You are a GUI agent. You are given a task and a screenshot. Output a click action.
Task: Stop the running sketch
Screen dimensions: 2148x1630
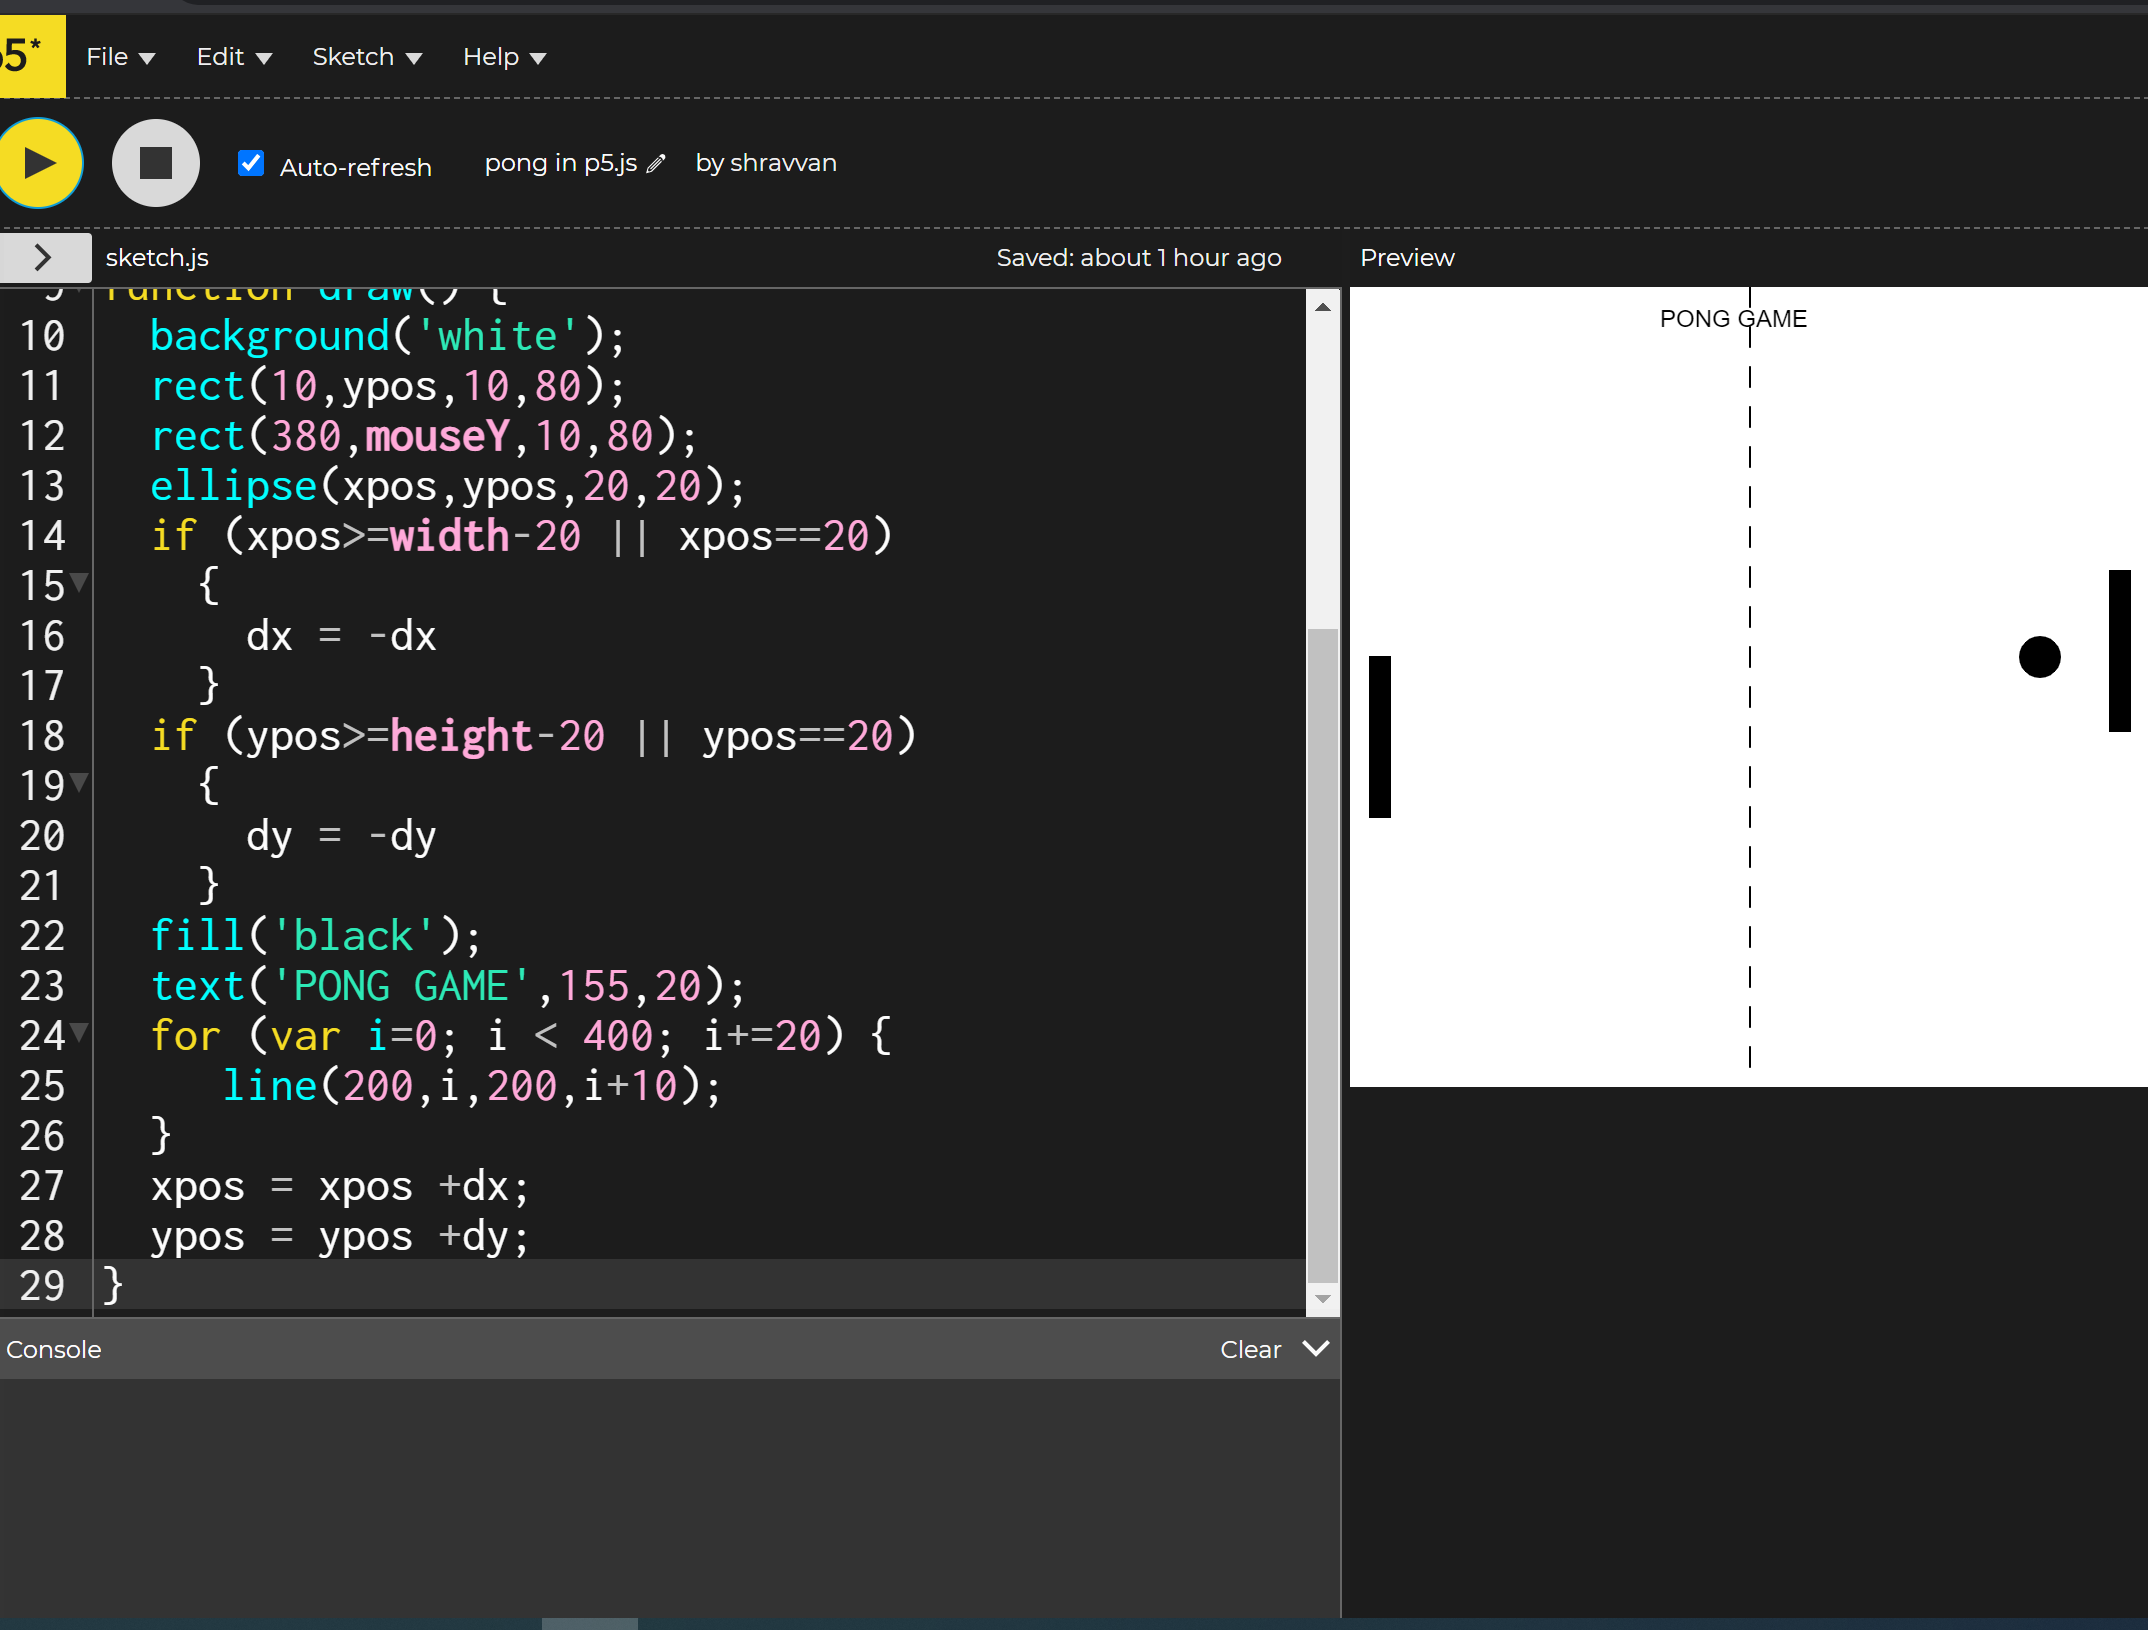[x=155, y=162]
